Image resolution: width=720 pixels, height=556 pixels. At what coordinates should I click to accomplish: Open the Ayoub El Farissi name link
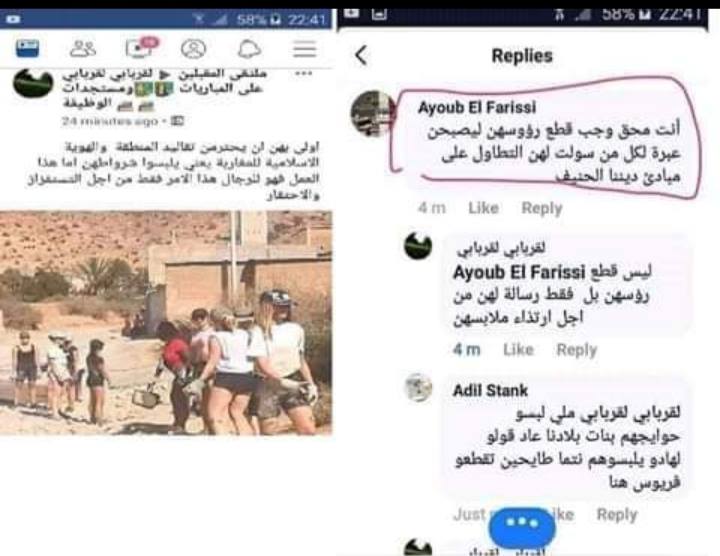477,107
